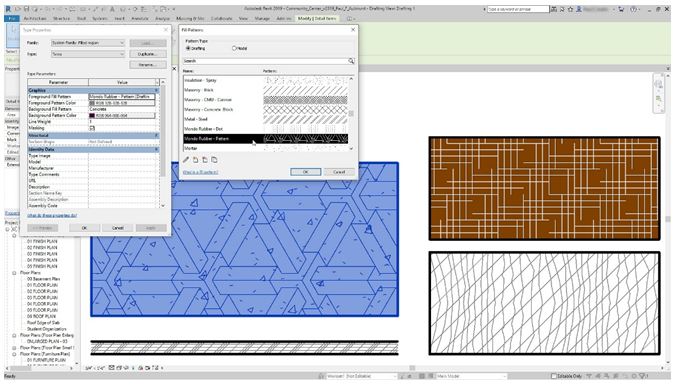This screenshot has height=387, width=677.
Task: Click the Duplicate button in Type Properties
Action: coord(148,54)
